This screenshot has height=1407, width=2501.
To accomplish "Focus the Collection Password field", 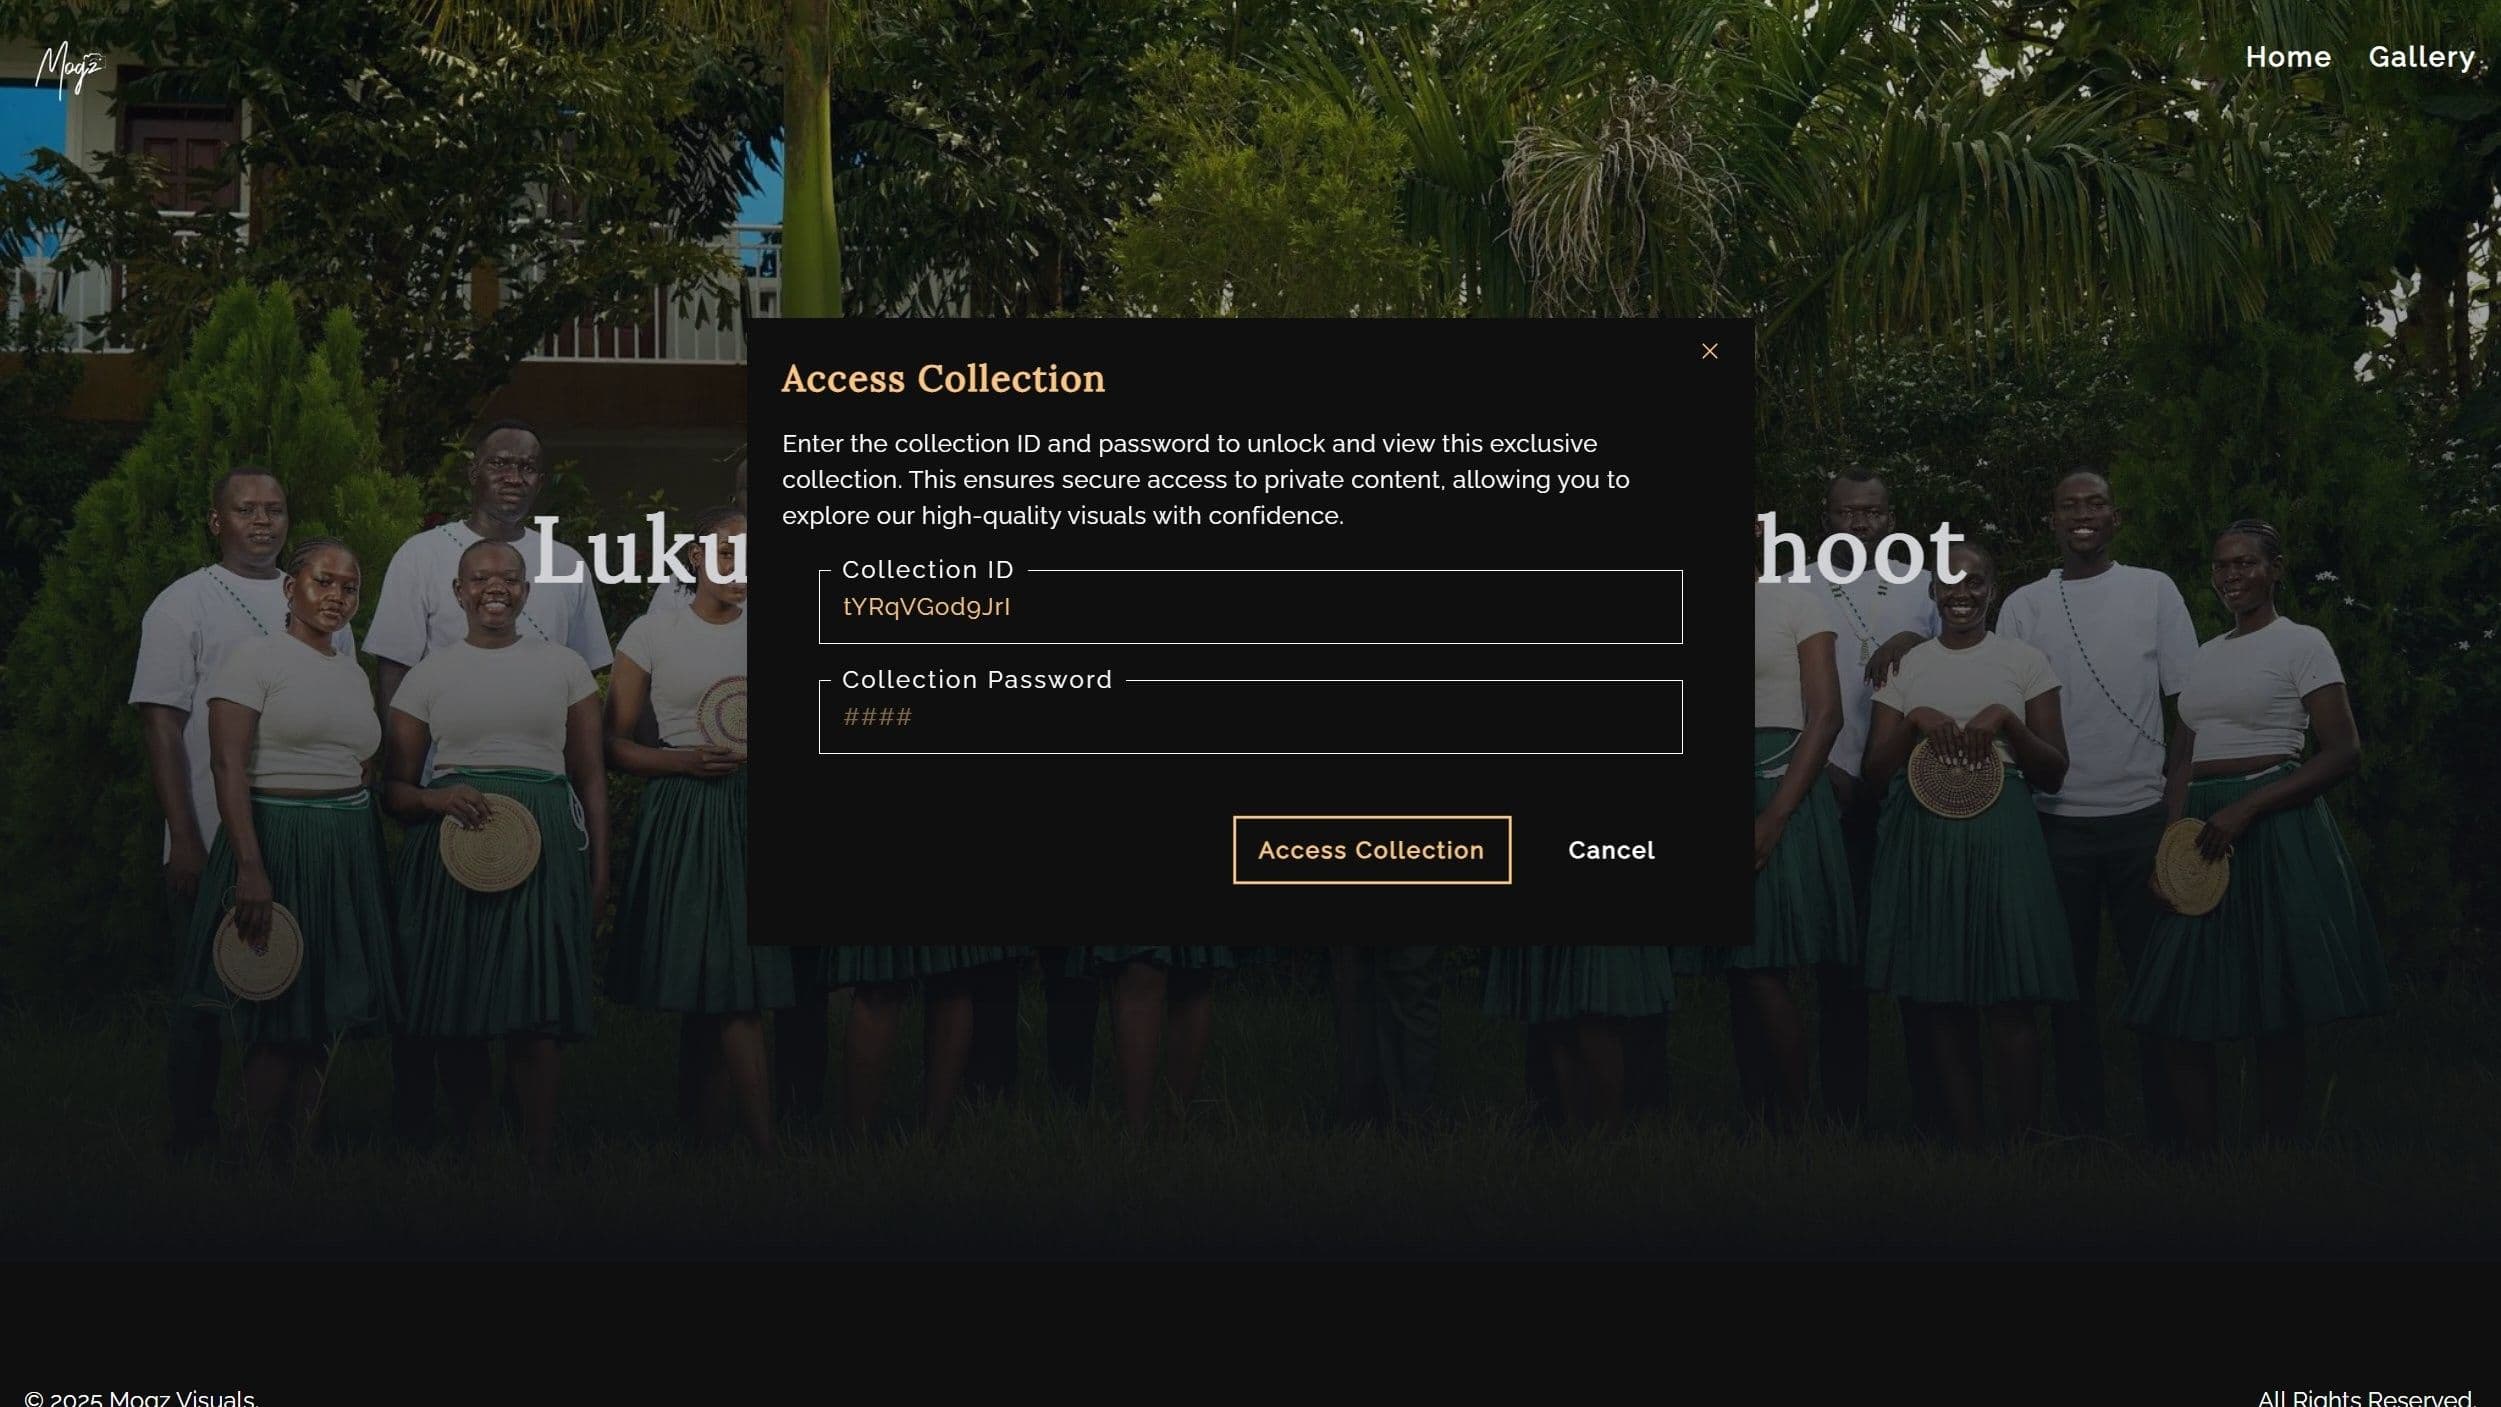I will [1300, 718].
